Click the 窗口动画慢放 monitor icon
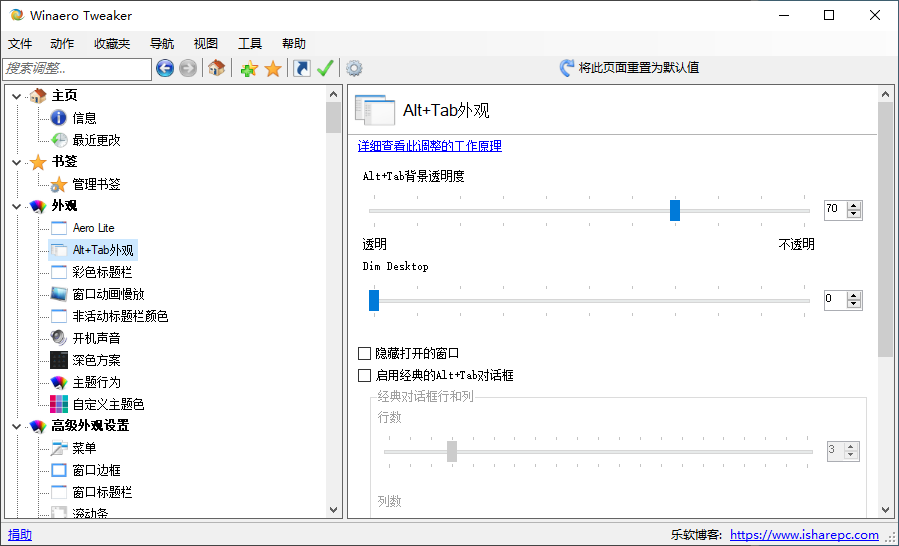 click(x=58, y=294)
